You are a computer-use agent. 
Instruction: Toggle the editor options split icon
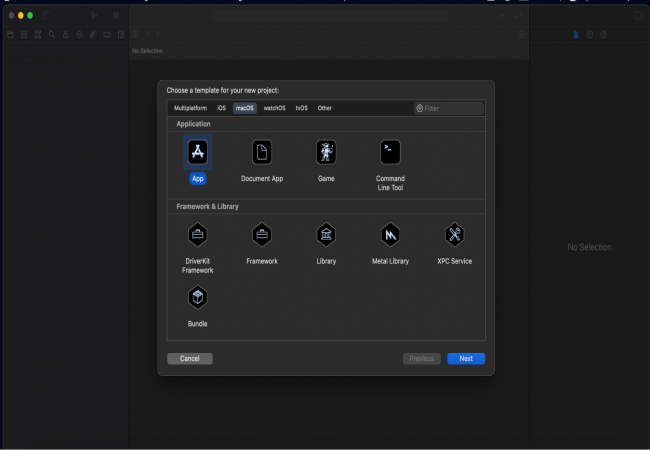point(521,35)
